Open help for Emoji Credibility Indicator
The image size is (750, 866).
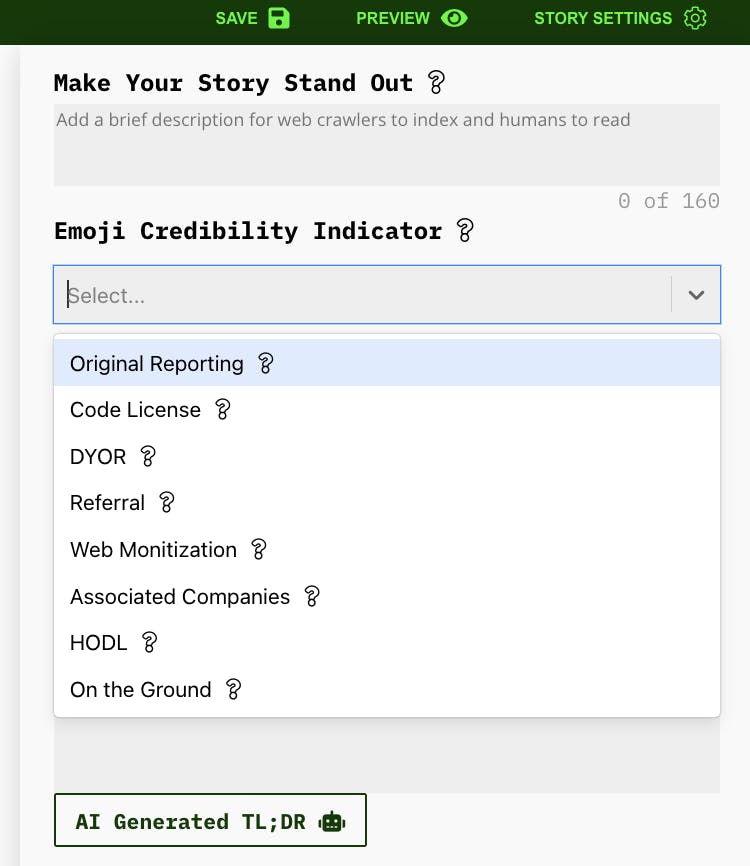click(x=466, y=231)
